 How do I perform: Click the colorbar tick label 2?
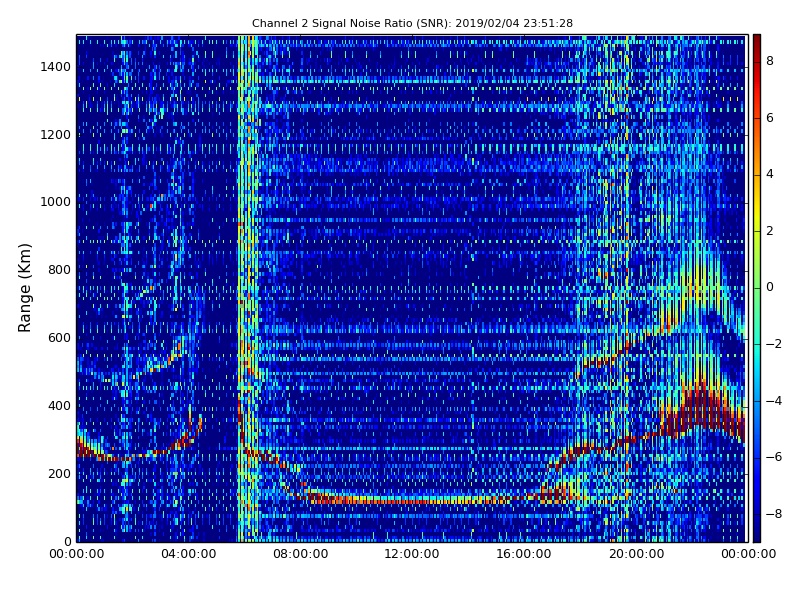pyautogui.click(x=770, y=231)
